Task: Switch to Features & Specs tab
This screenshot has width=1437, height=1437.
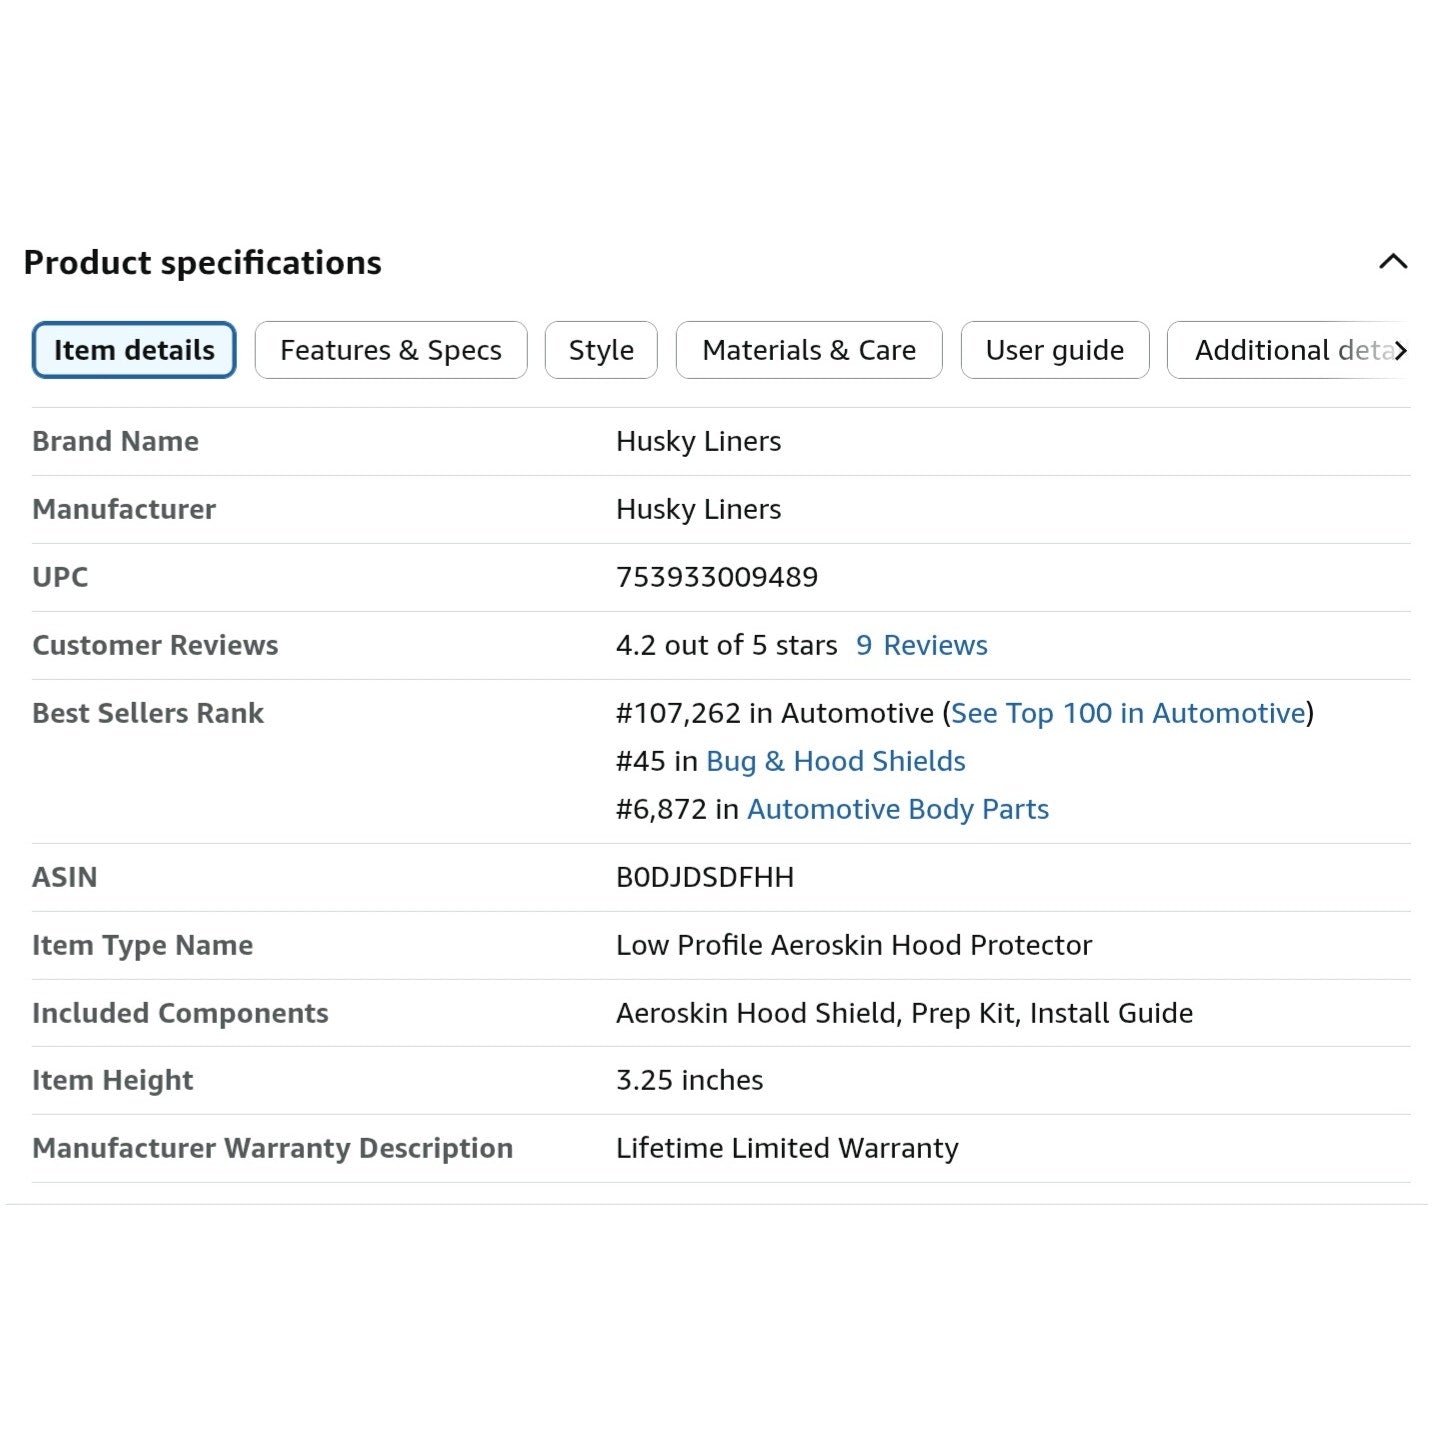Action: pos(391,350)
